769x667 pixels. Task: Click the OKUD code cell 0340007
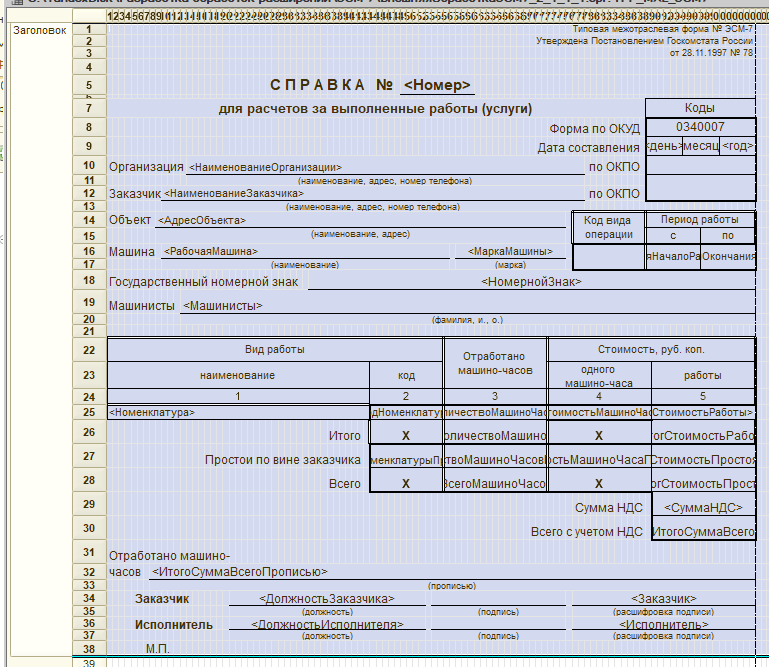click(700, 128)
